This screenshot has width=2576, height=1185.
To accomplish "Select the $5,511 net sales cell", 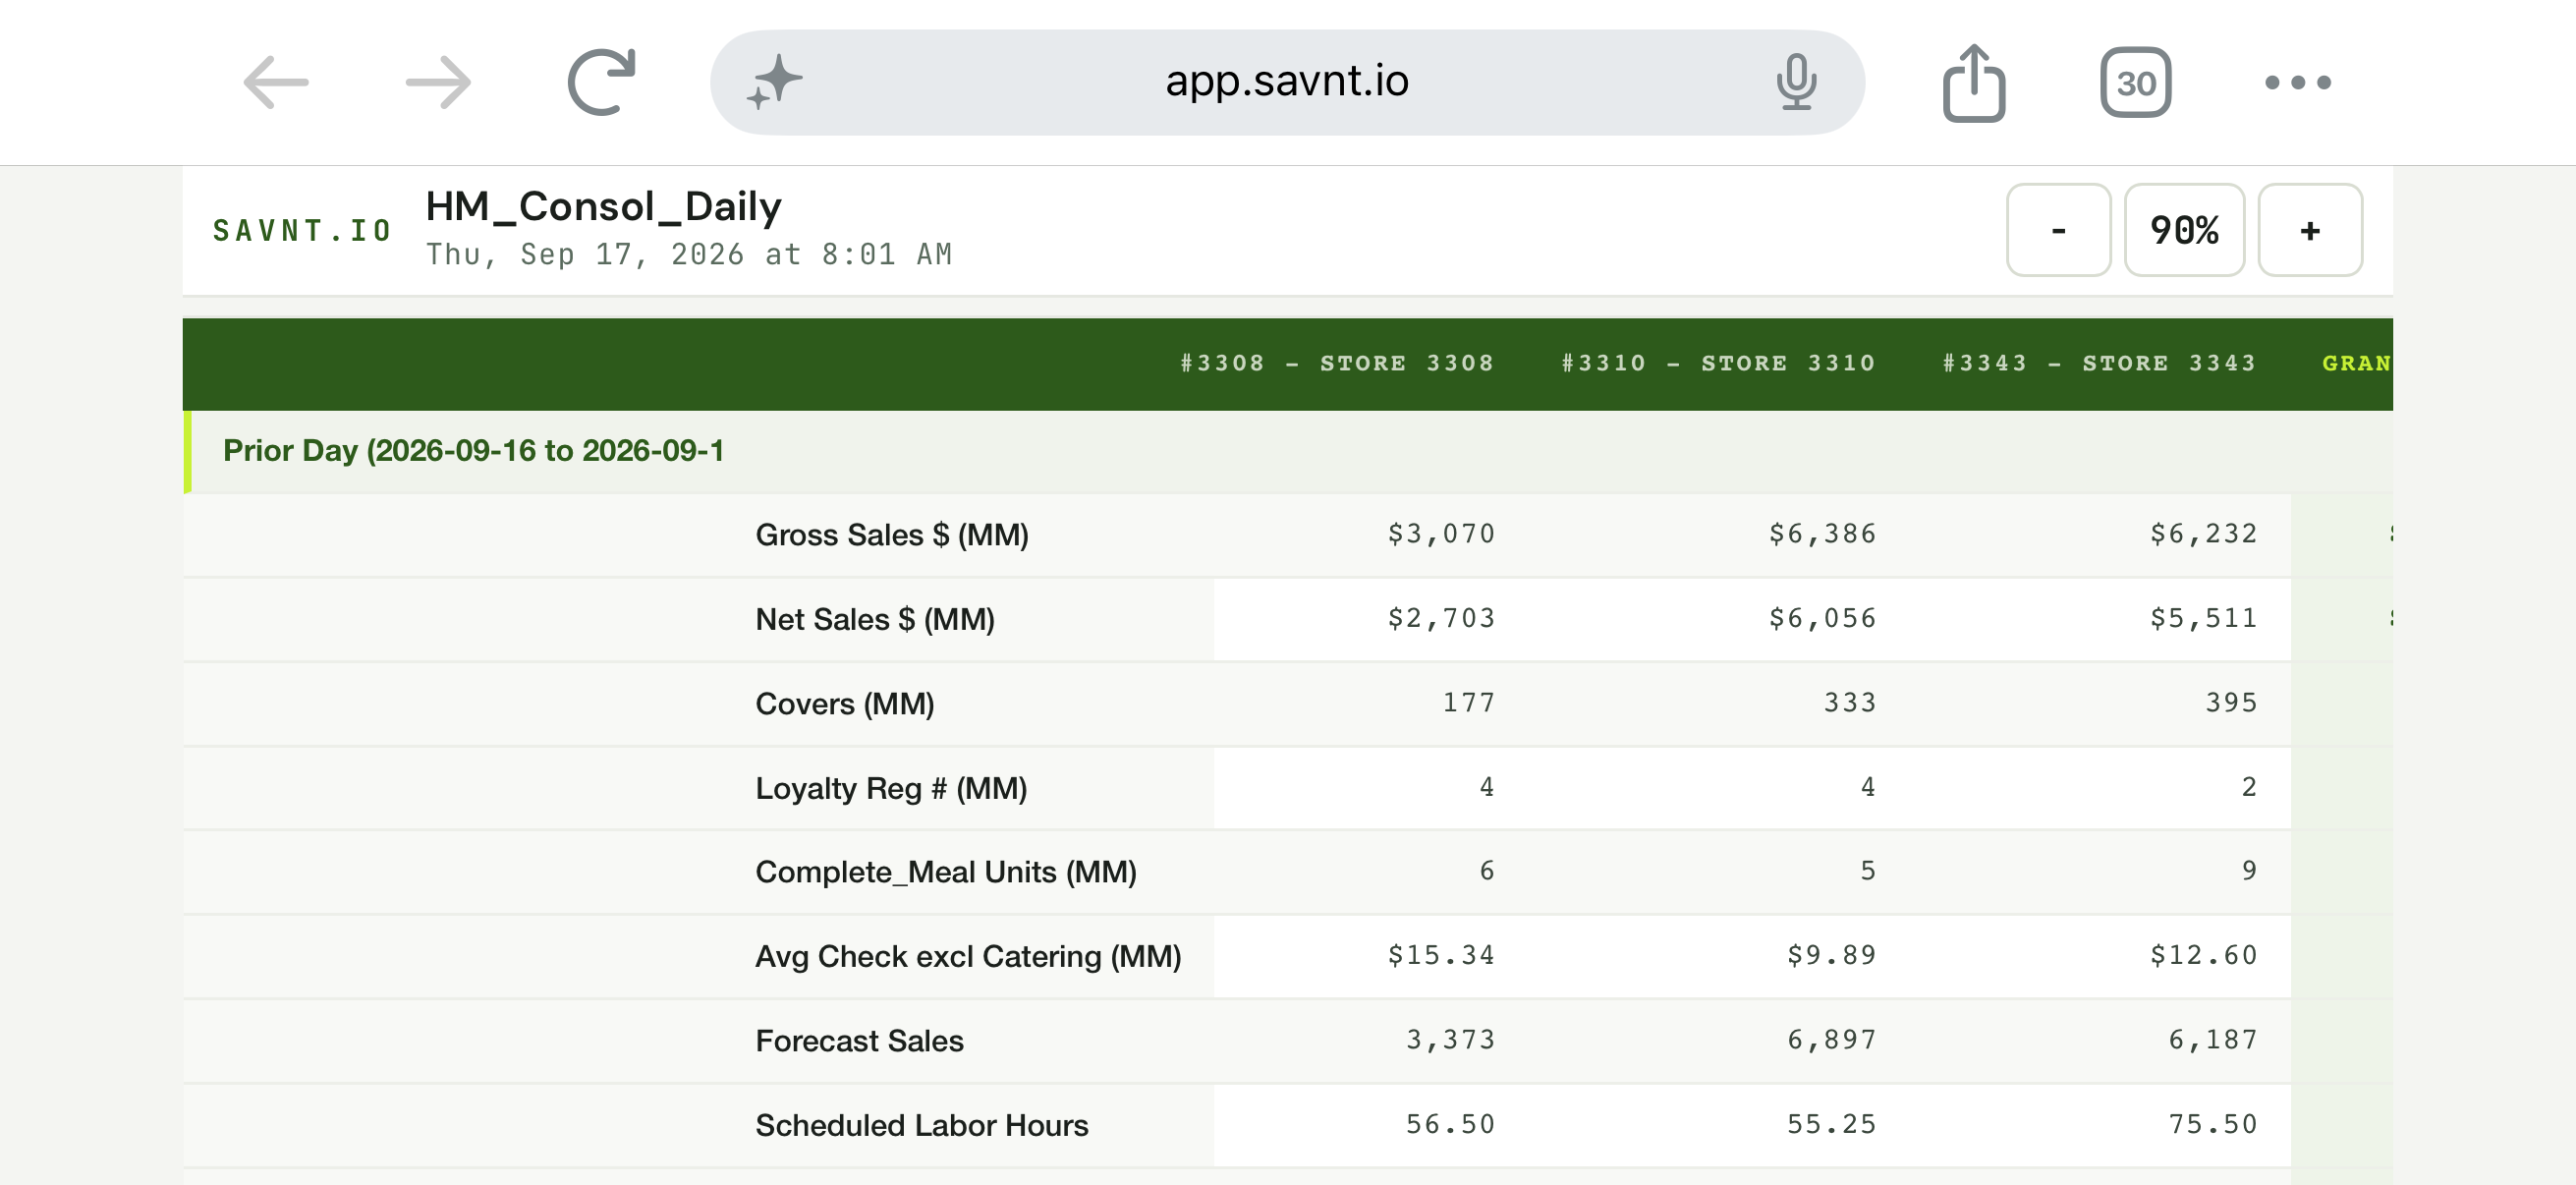I will click(x=2203, y=618).
